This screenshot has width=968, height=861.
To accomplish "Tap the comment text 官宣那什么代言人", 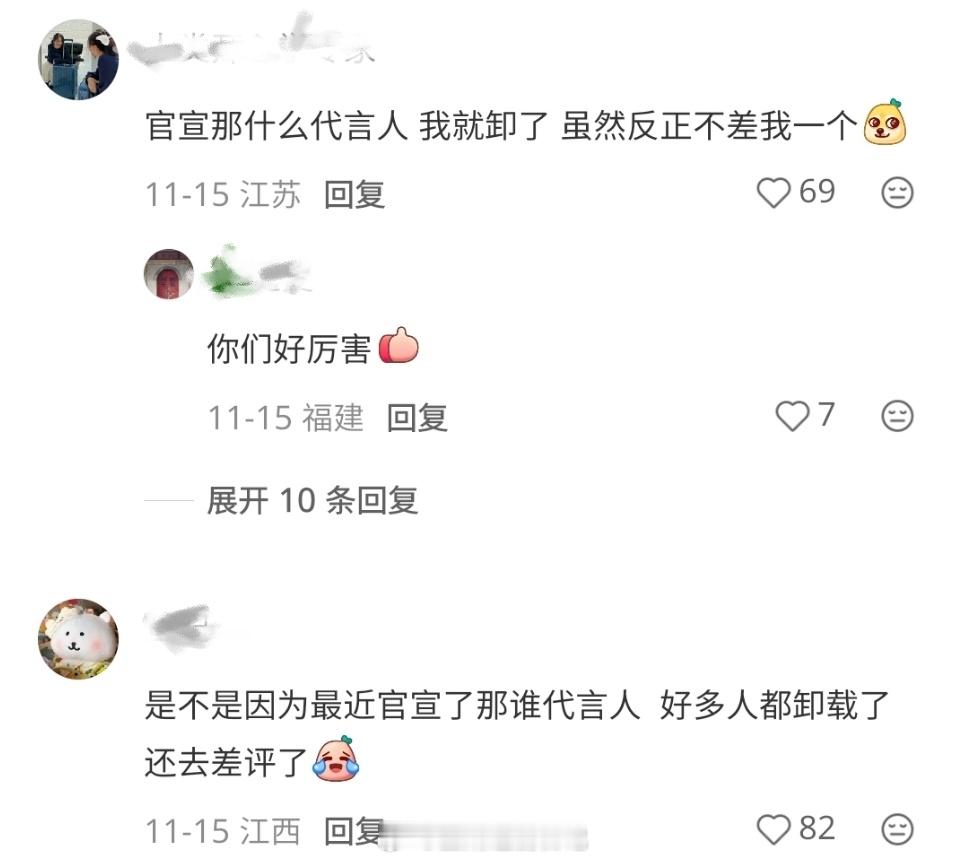I will pos(276,126).
